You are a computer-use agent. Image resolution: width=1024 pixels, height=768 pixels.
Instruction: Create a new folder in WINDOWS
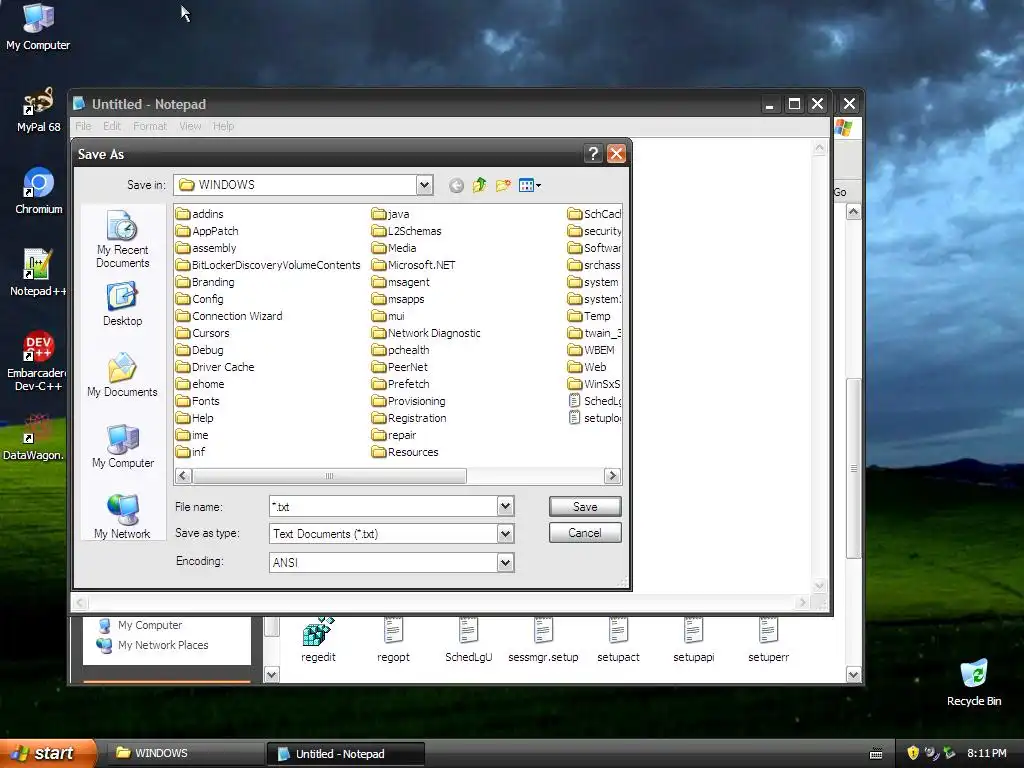pos(503,185)
